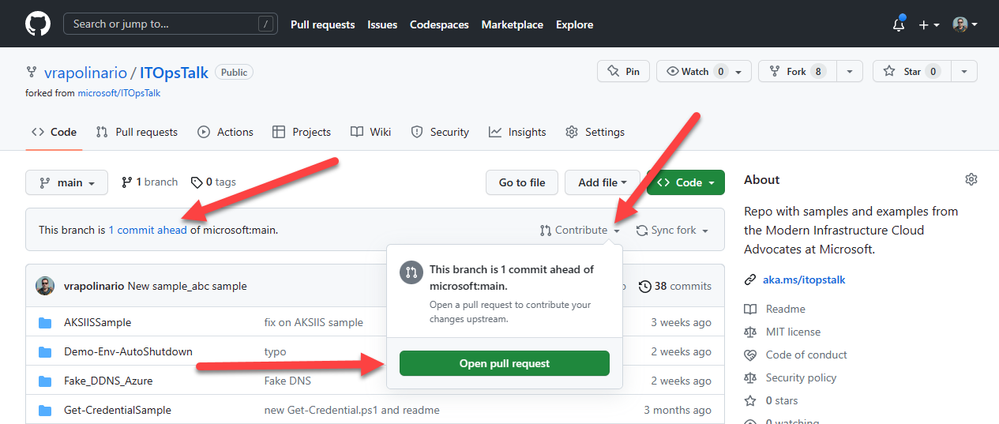The height and width of the screenshot is (424, 999).
Task: Click the pull request icon in popup
Action: tap(412, 272)
